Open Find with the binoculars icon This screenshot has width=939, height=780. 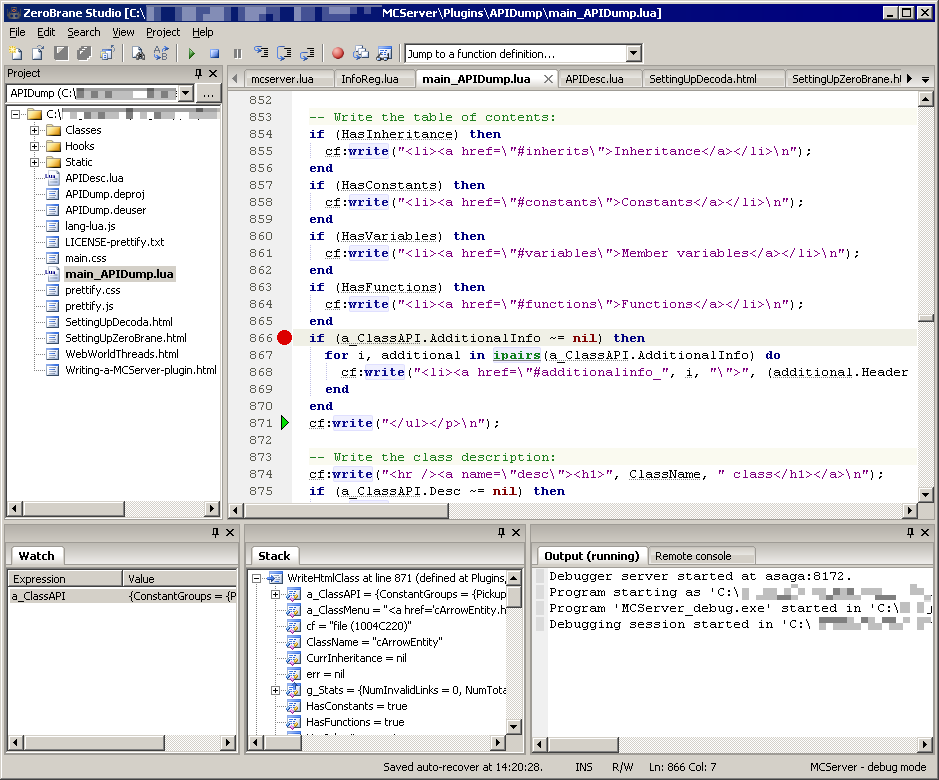tap(138, 53)
